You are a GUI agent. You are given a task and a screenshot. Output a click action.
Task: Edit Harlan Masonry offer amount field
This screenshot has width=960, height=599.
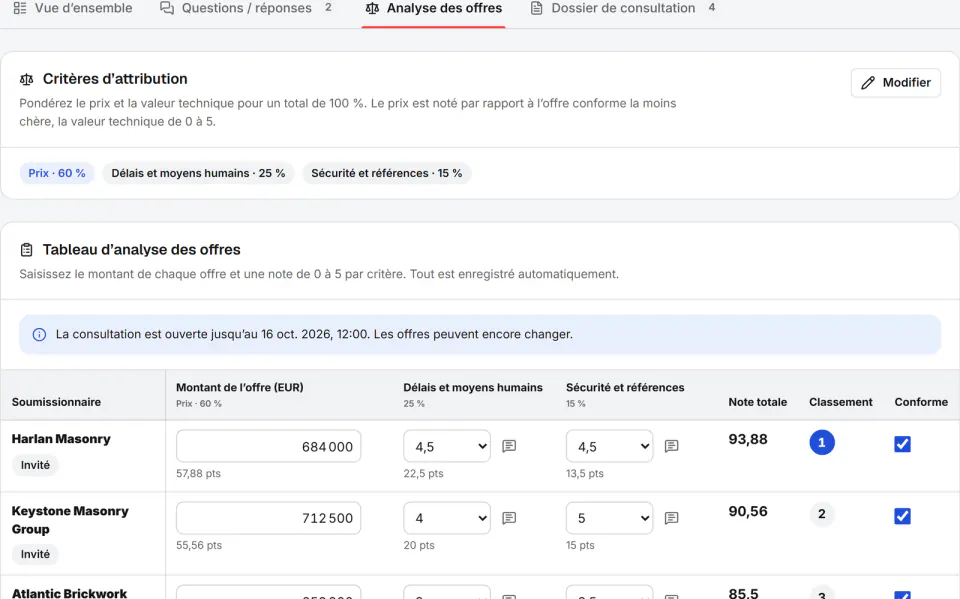269,446
